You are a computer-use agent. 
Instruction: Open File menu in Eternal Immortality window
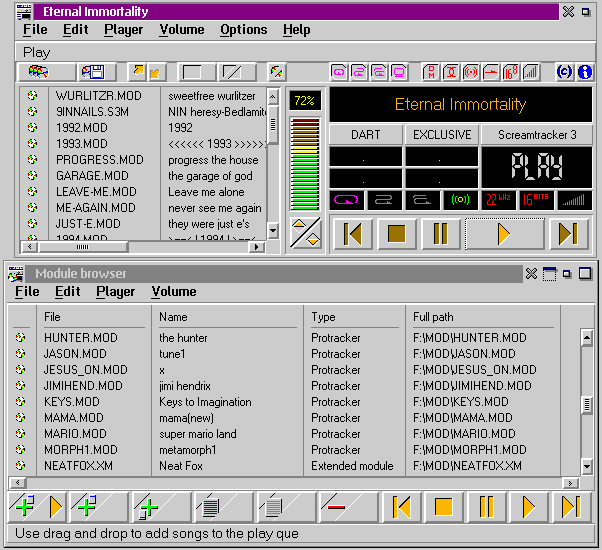(x=35, y=30)
